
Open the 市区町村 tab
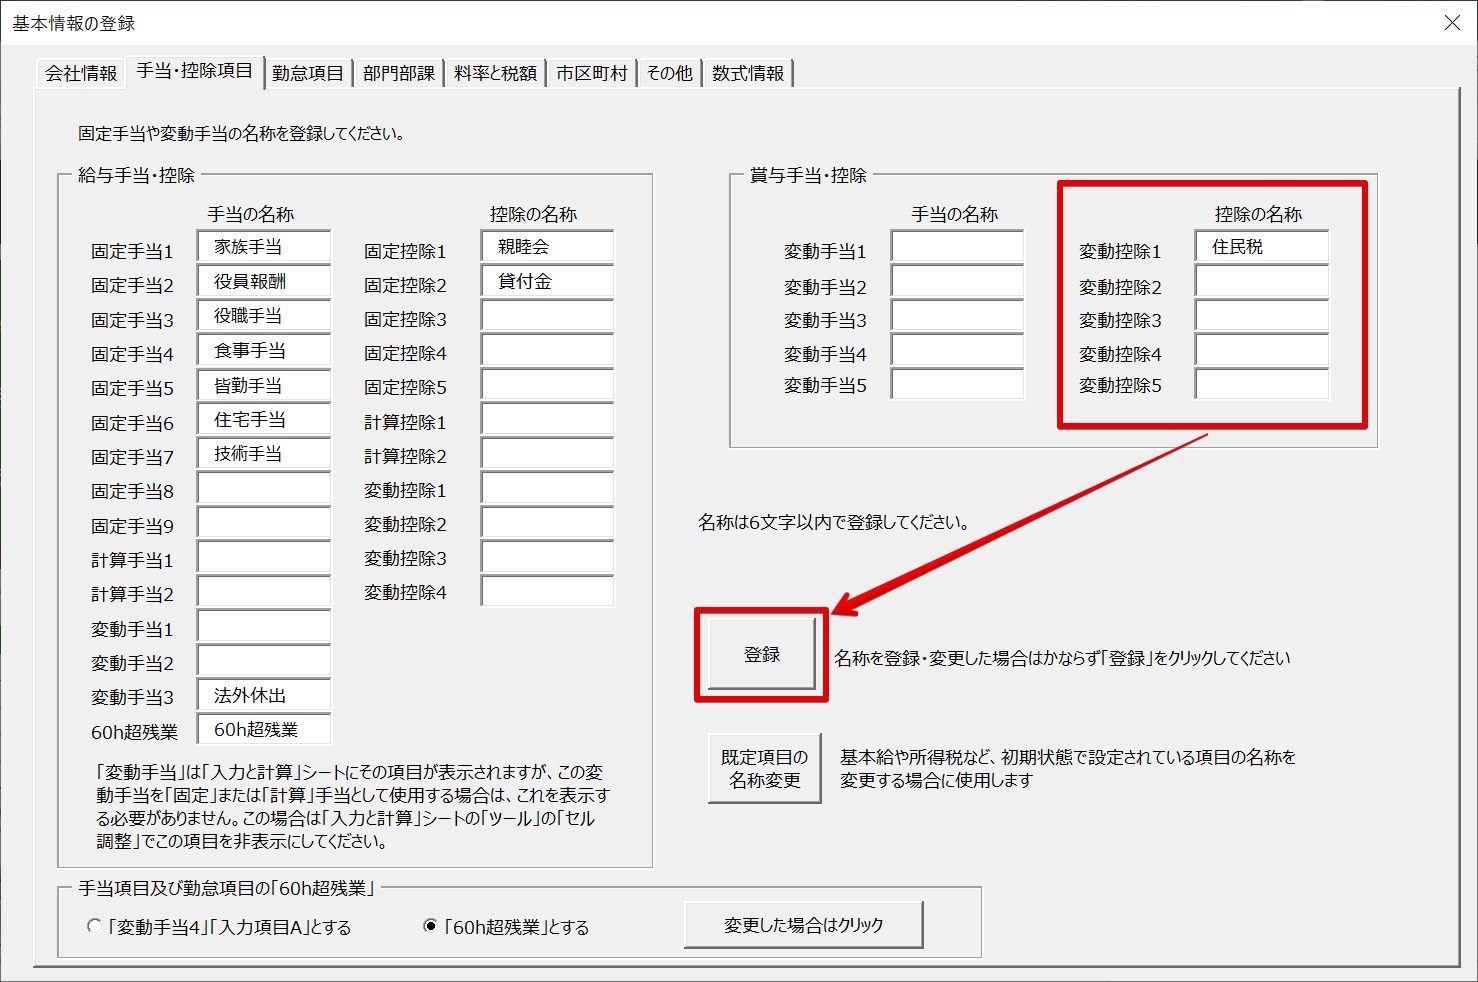point(591,73)
